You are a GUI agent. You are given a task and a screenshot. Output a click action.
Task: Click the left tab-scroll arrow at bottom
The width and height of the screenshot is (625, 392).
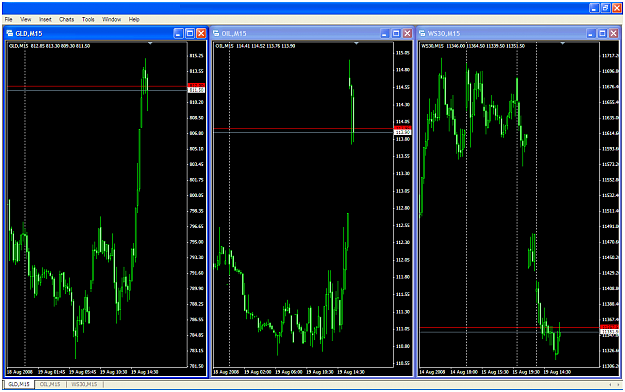pos(610,384)
